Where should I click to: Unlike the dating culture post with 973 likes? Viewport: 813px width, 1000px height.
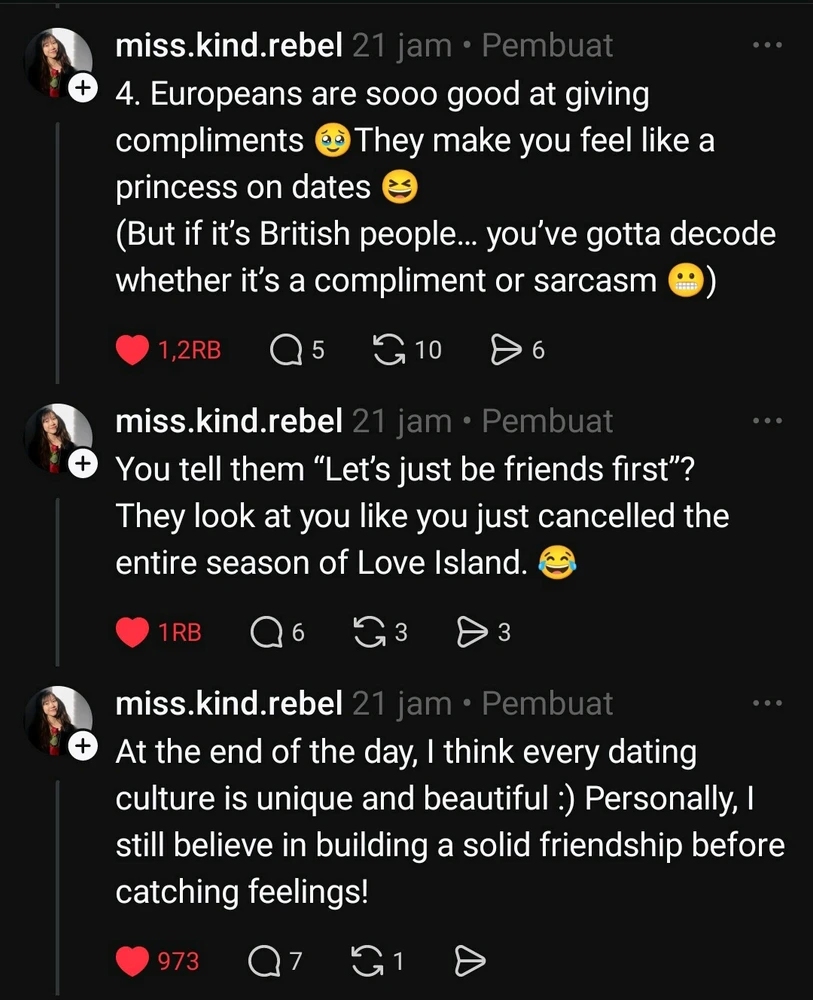132,961
